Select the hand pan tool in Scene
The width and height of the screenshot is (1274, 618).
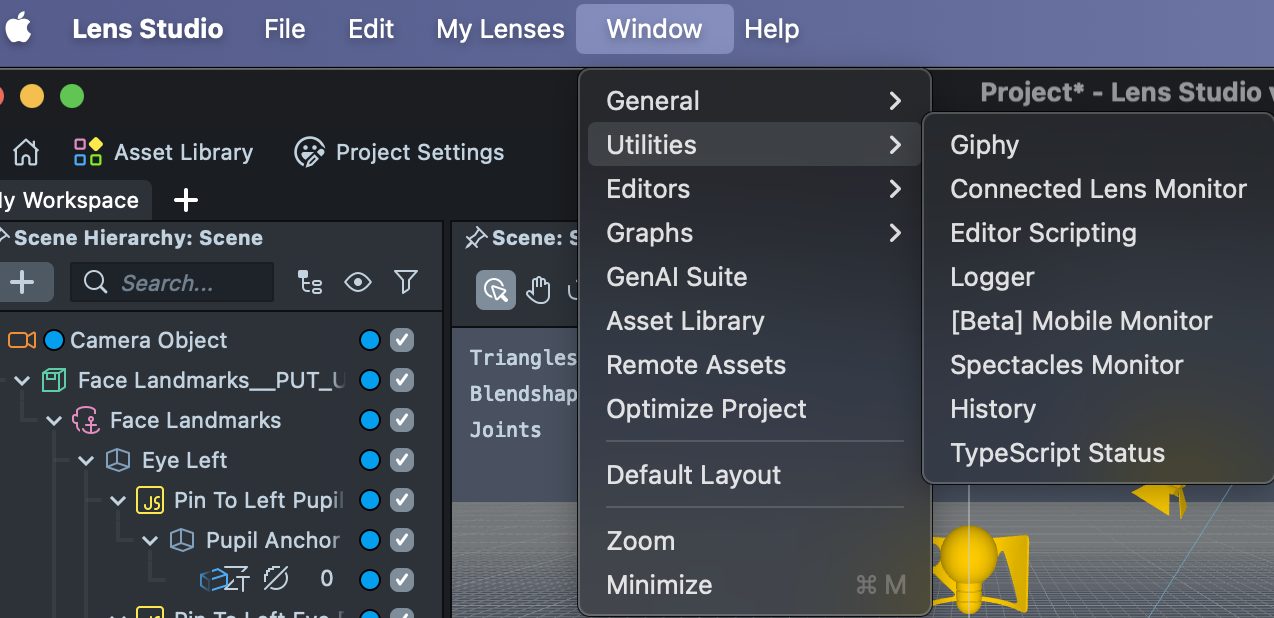[x=539, y=290]
